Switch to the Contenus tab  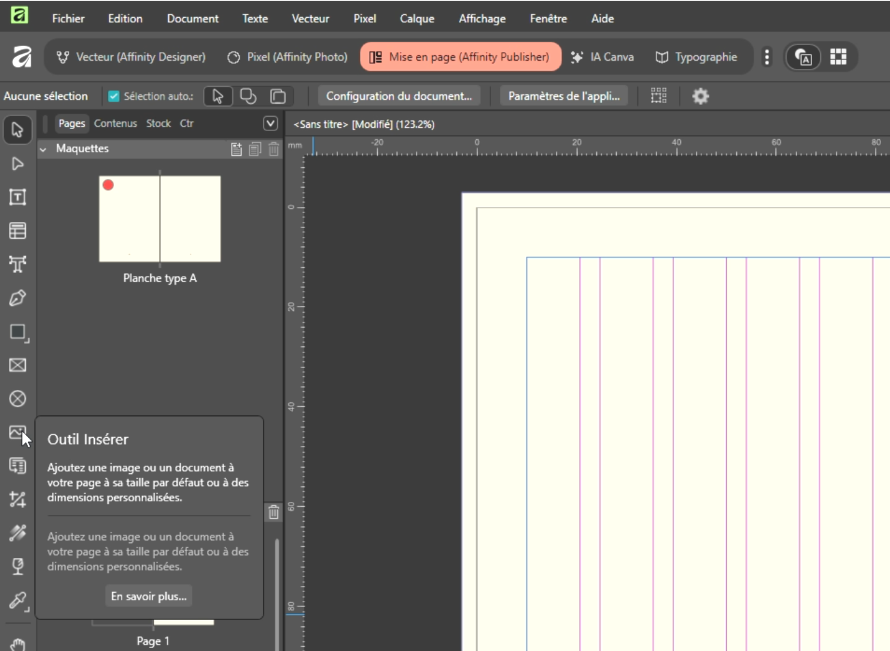pyautogui.click(x=115, y=123)
